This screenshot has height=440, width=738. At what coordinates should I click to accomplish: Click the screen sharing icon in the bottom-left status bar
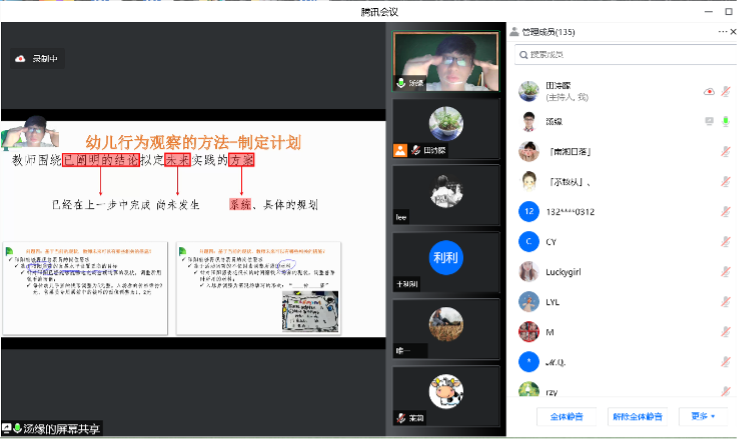pos(7,429)
